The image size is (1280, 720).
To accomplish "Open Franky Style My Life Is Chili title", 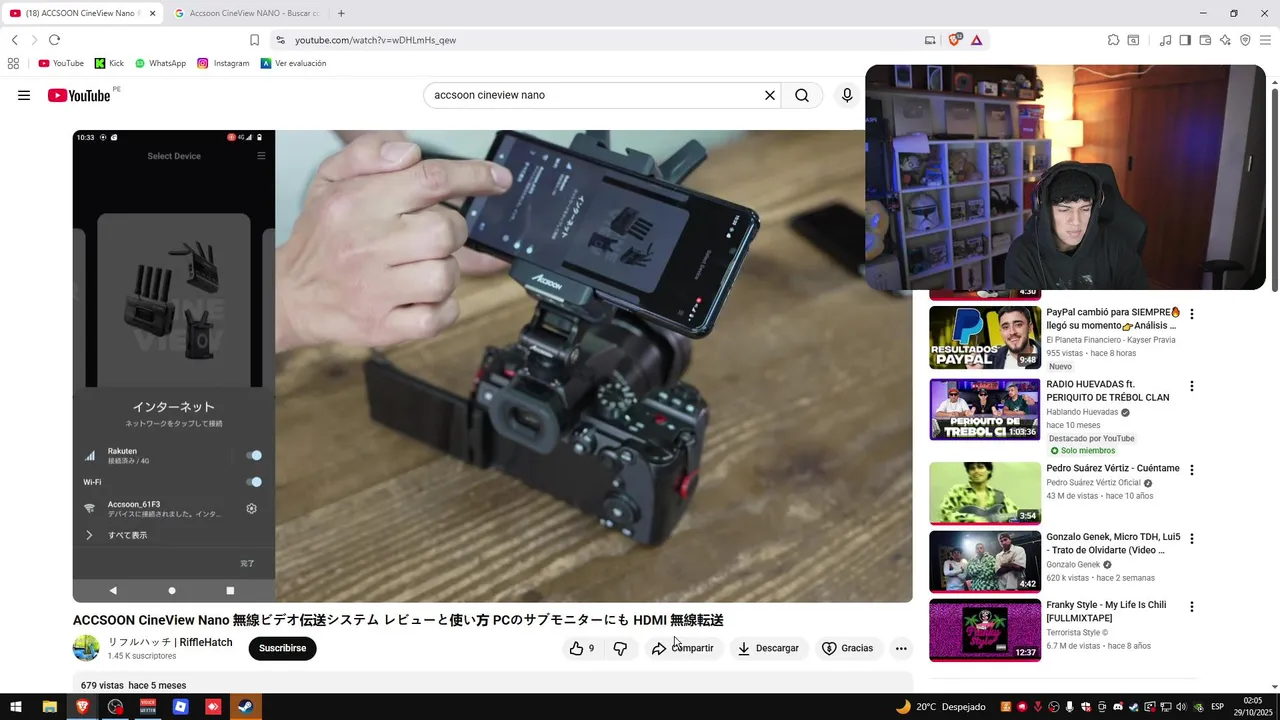I will 1106,612.
